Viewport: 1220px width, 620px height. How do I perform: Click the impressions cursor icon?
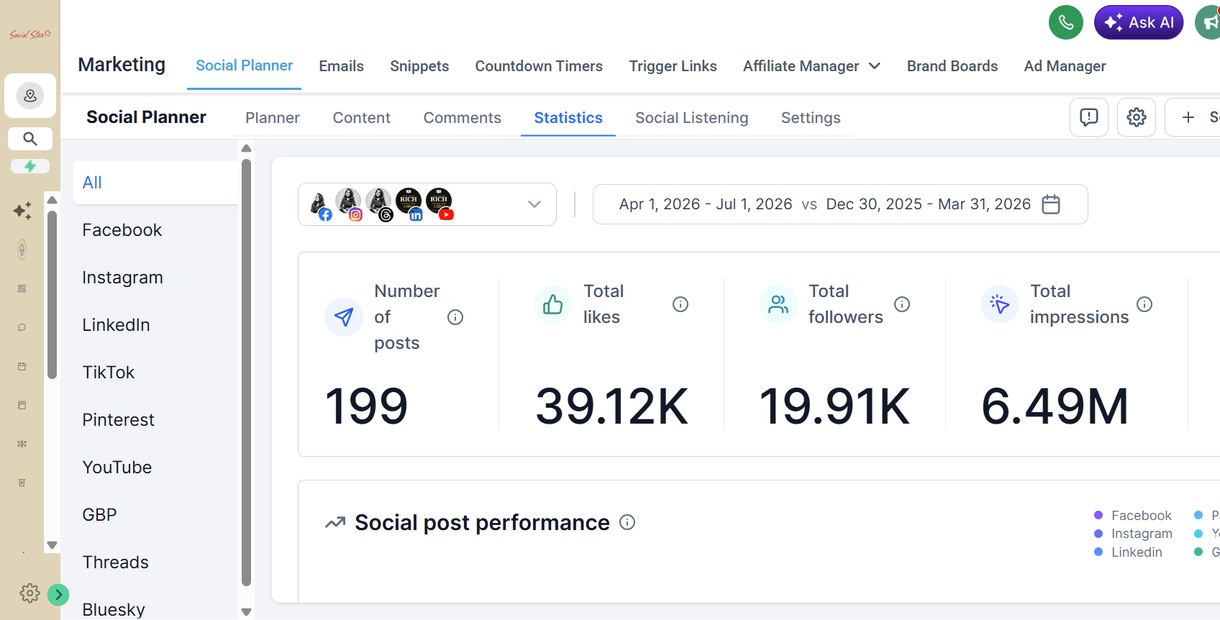[1000, 304]
